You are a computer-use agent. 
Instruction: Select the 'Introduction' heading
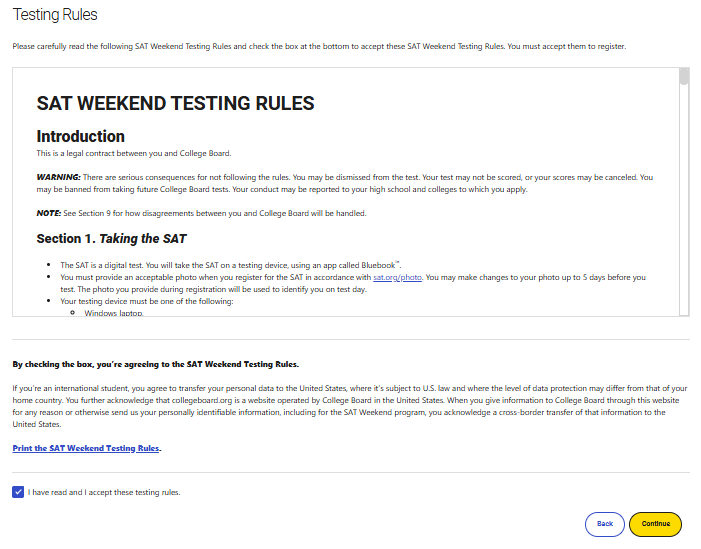[81, 136]
